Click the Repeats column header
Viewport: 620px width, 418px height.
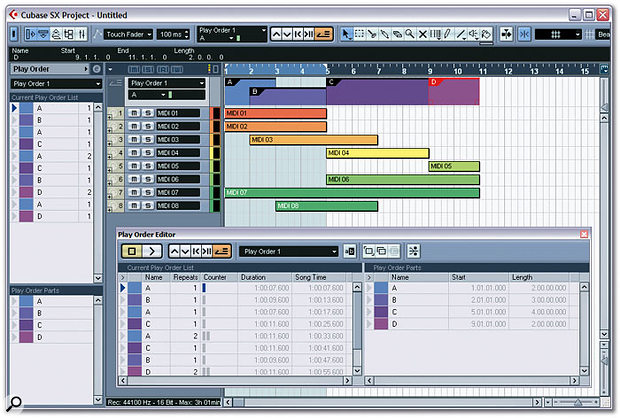(185, 277)
